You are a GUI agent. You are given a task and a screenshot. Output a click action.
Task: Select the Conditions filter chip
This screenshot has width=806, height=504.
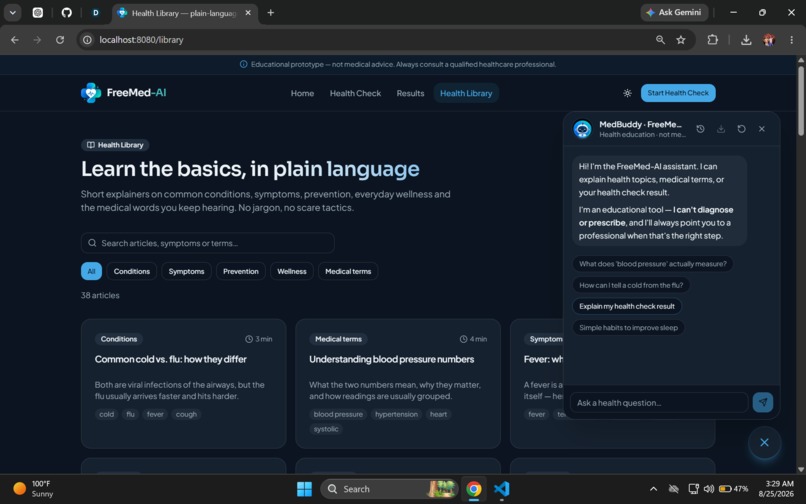click(x=132, y=271)
